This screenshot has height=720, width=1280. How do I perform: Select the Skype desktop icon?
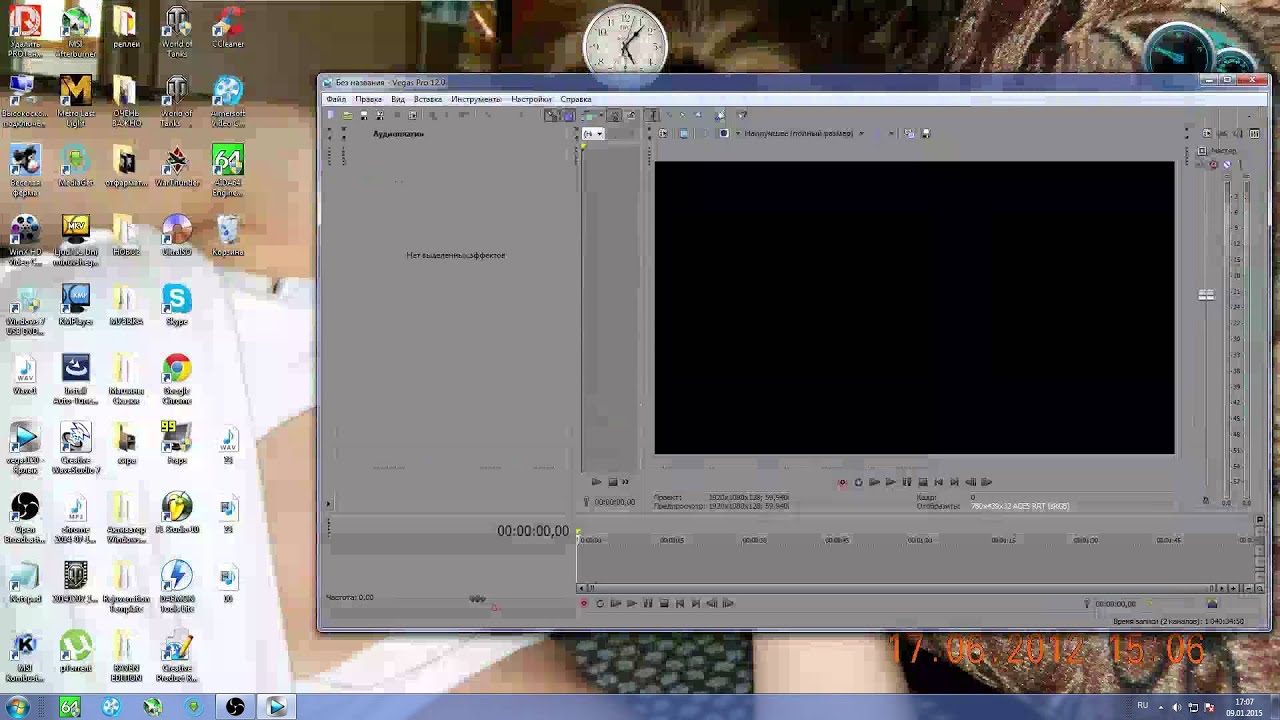pos(177,305)
